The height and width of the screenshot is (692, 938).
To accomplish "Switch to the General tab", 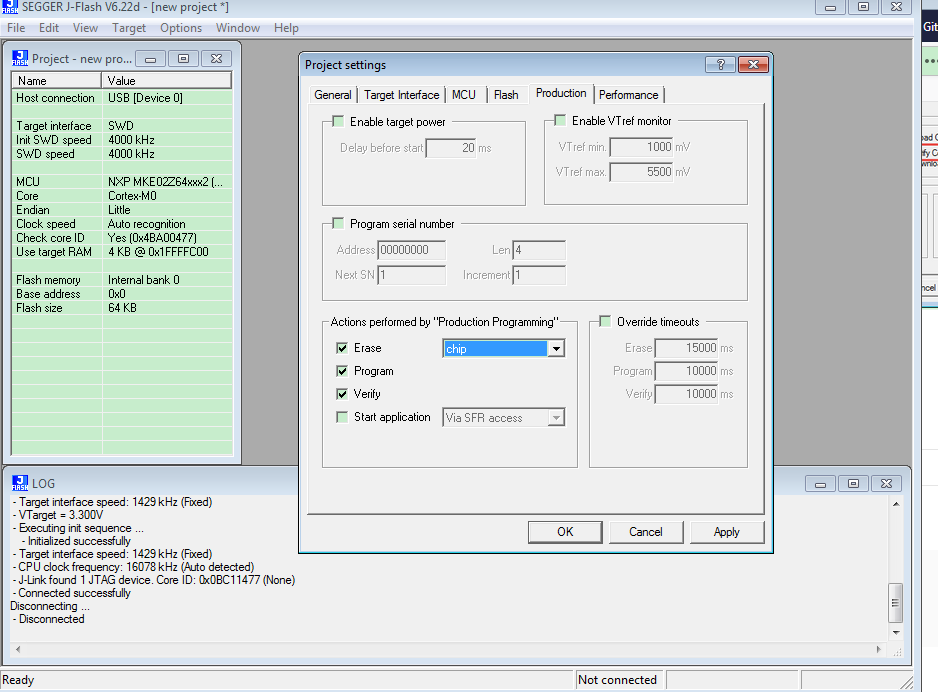I will pos(333,95).
